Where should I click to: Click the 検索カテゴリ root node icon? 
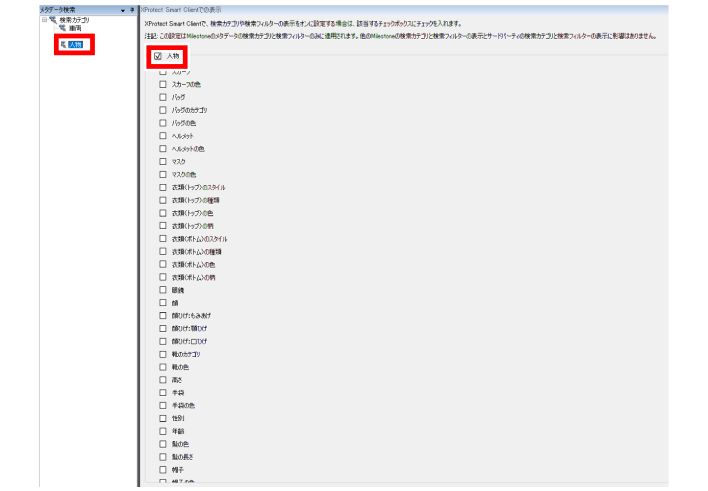click(x=53, y=20)
